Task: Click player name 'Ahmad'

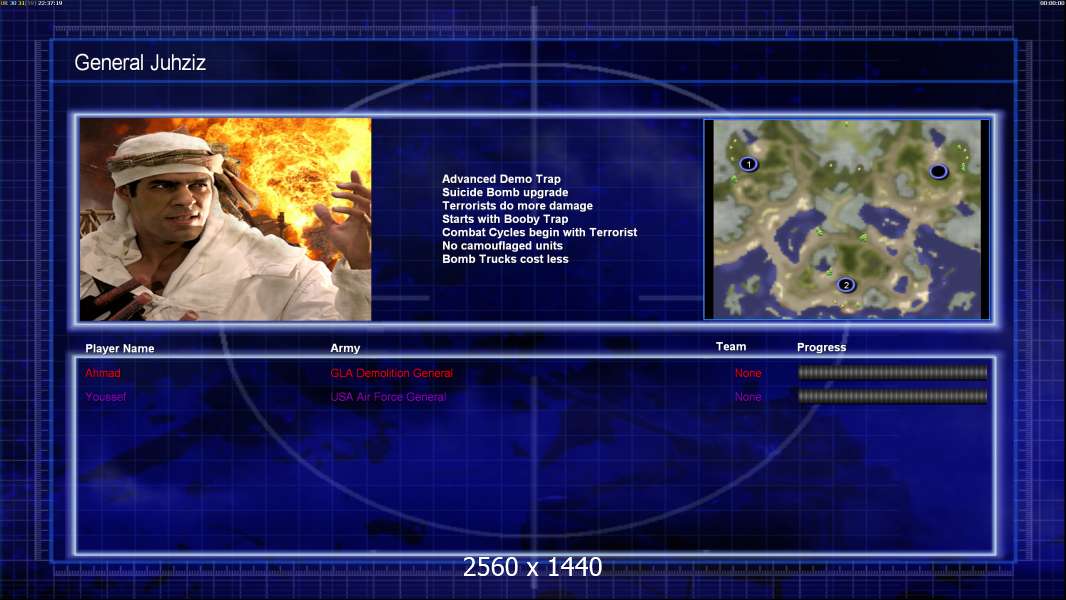Action: pos(103,373)
